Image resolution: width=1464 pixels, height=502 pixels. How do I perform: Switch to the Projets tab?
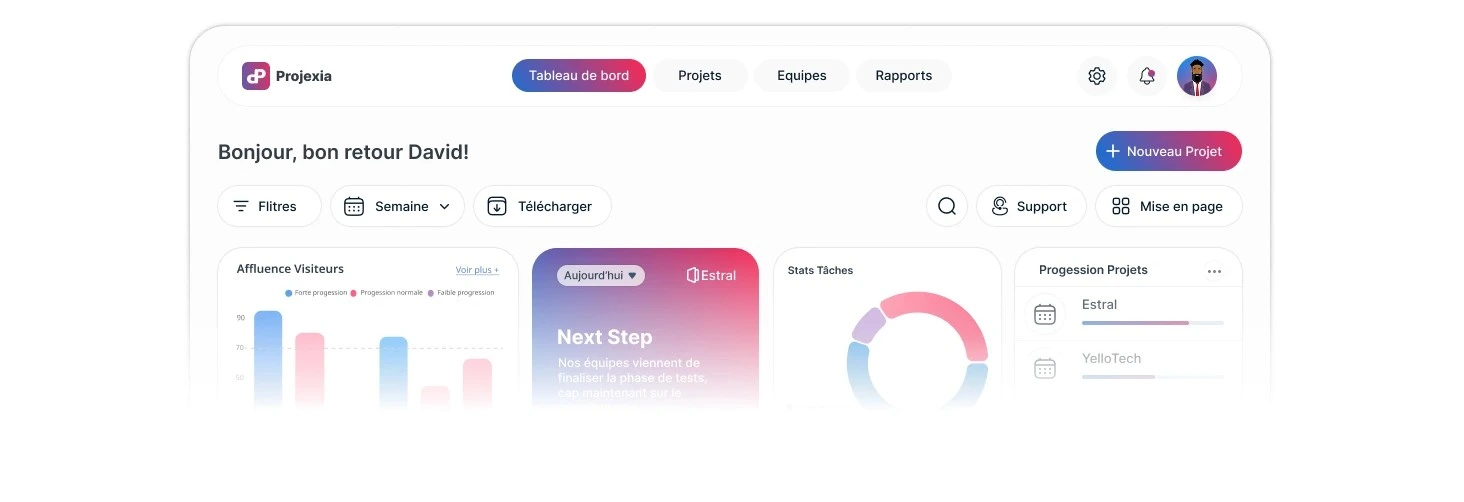[x=700, y=76]
